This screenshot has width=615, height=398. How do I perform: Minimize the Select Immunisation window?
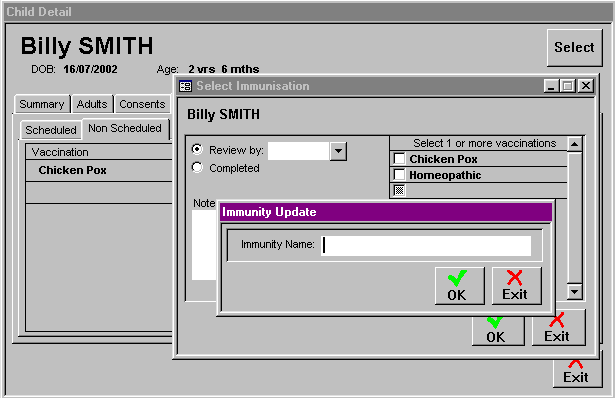[x=551, y=86]
